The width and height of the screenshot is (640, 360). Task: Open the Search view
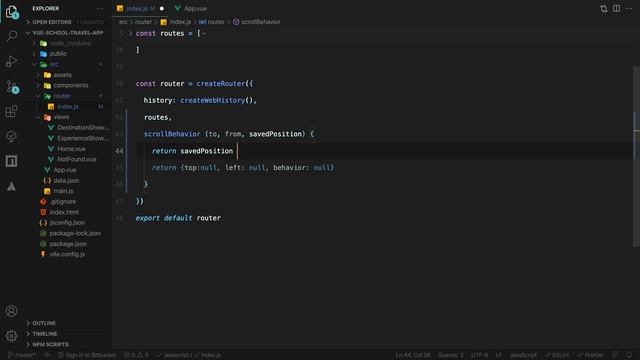click(x=11, y=36)
